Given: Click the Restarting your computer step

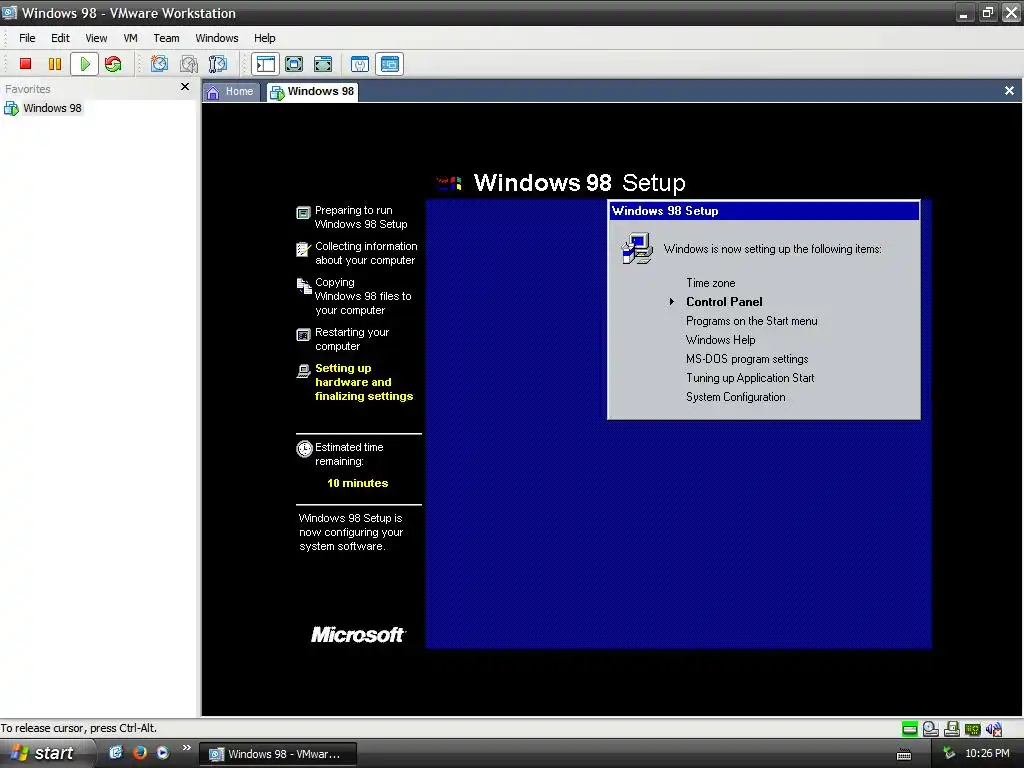Looking at the screenshot, I should (351, 339).
